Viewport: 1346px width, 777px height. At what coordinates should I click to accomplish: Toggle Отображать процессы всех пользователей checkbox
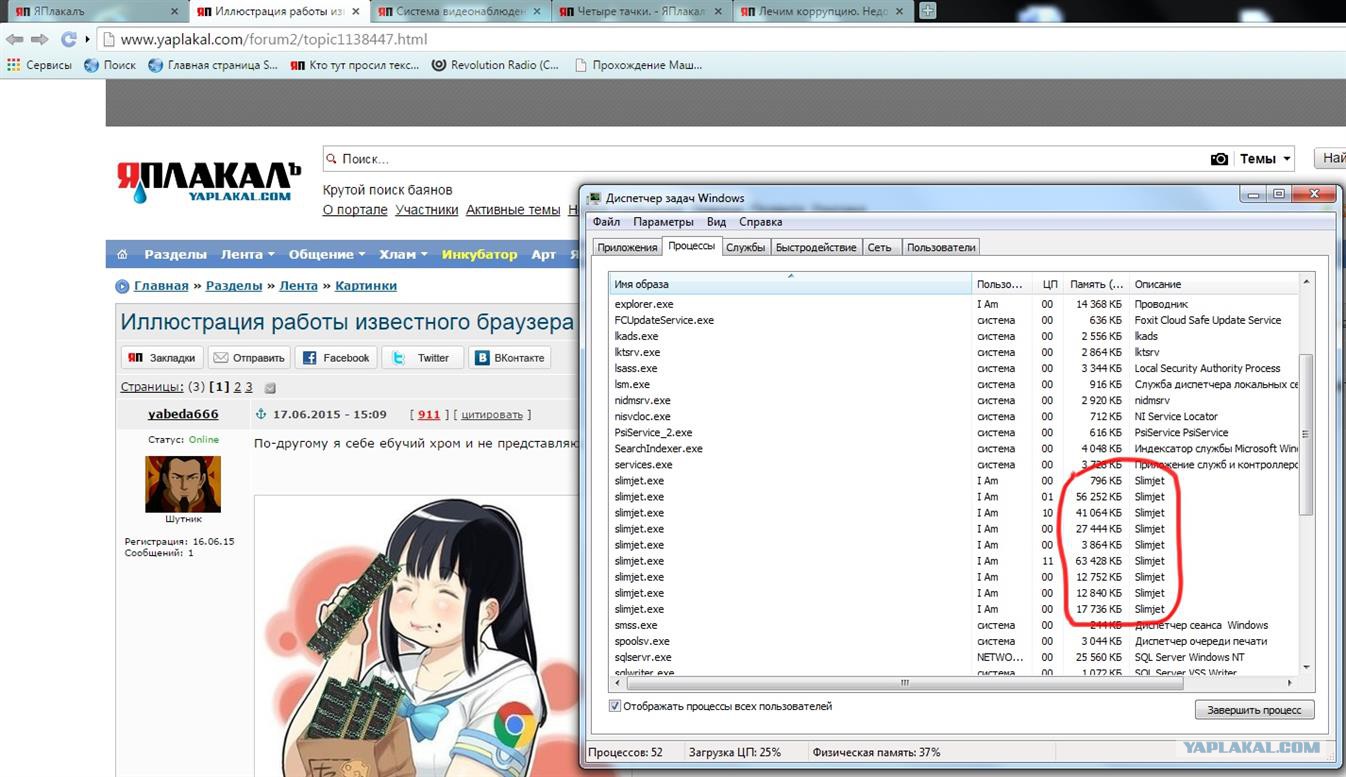[614, 706]
